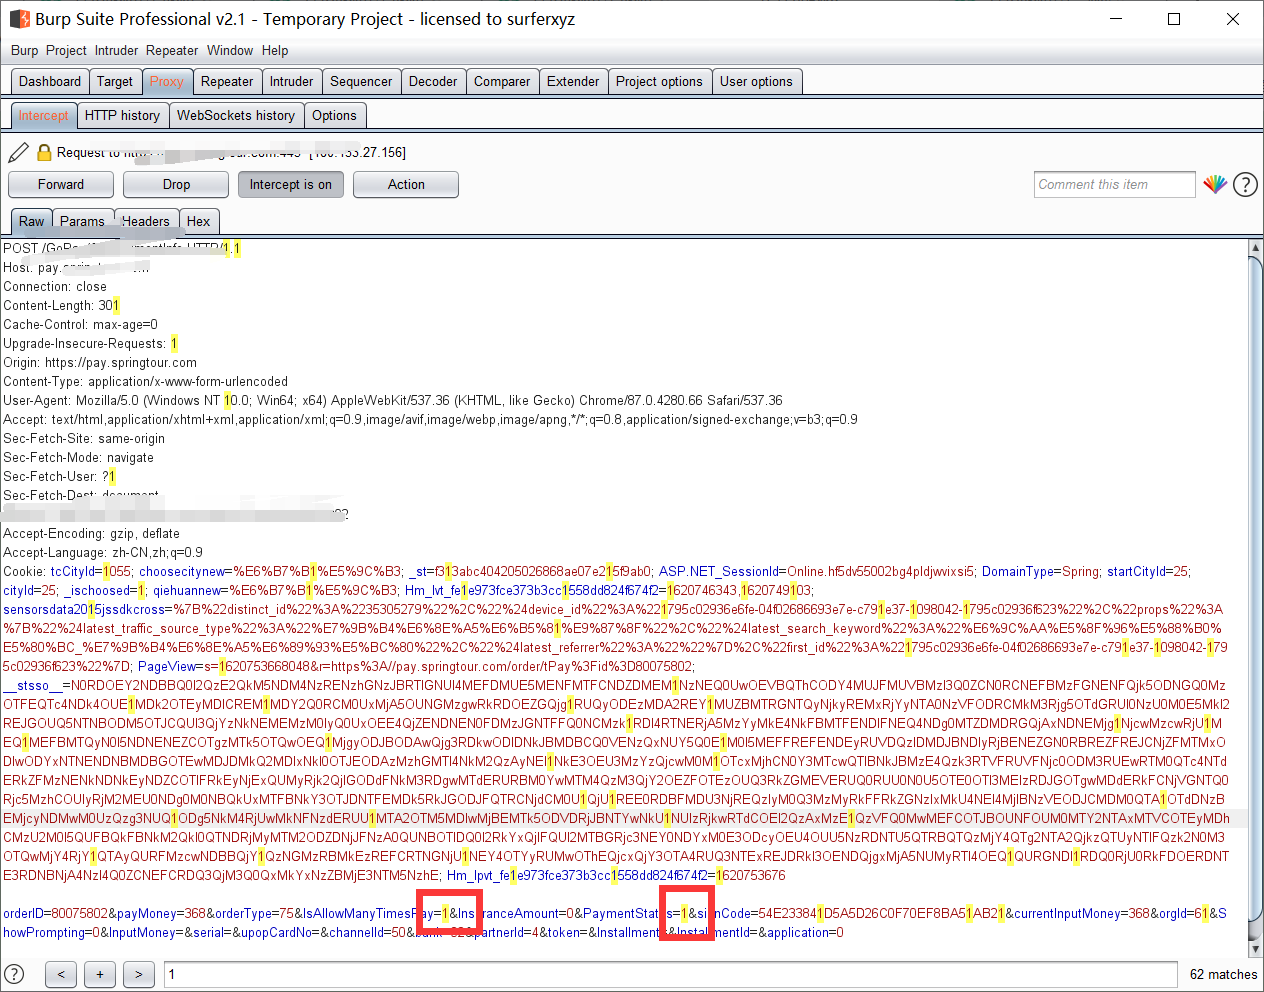
Task: Switch to the Intruder tab
Action: click(x=291, y=81)
